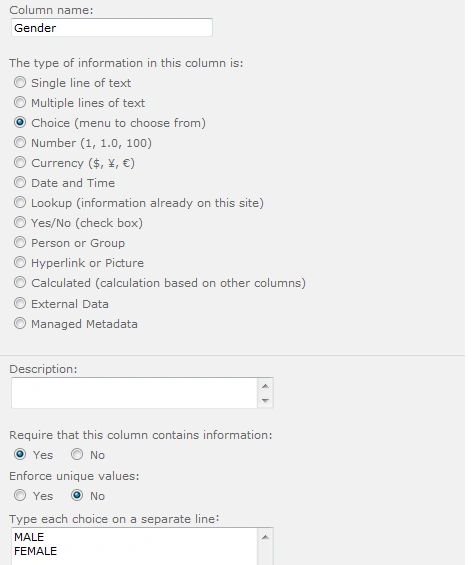Select Managed Metadata column type

(x=20, y=324)
